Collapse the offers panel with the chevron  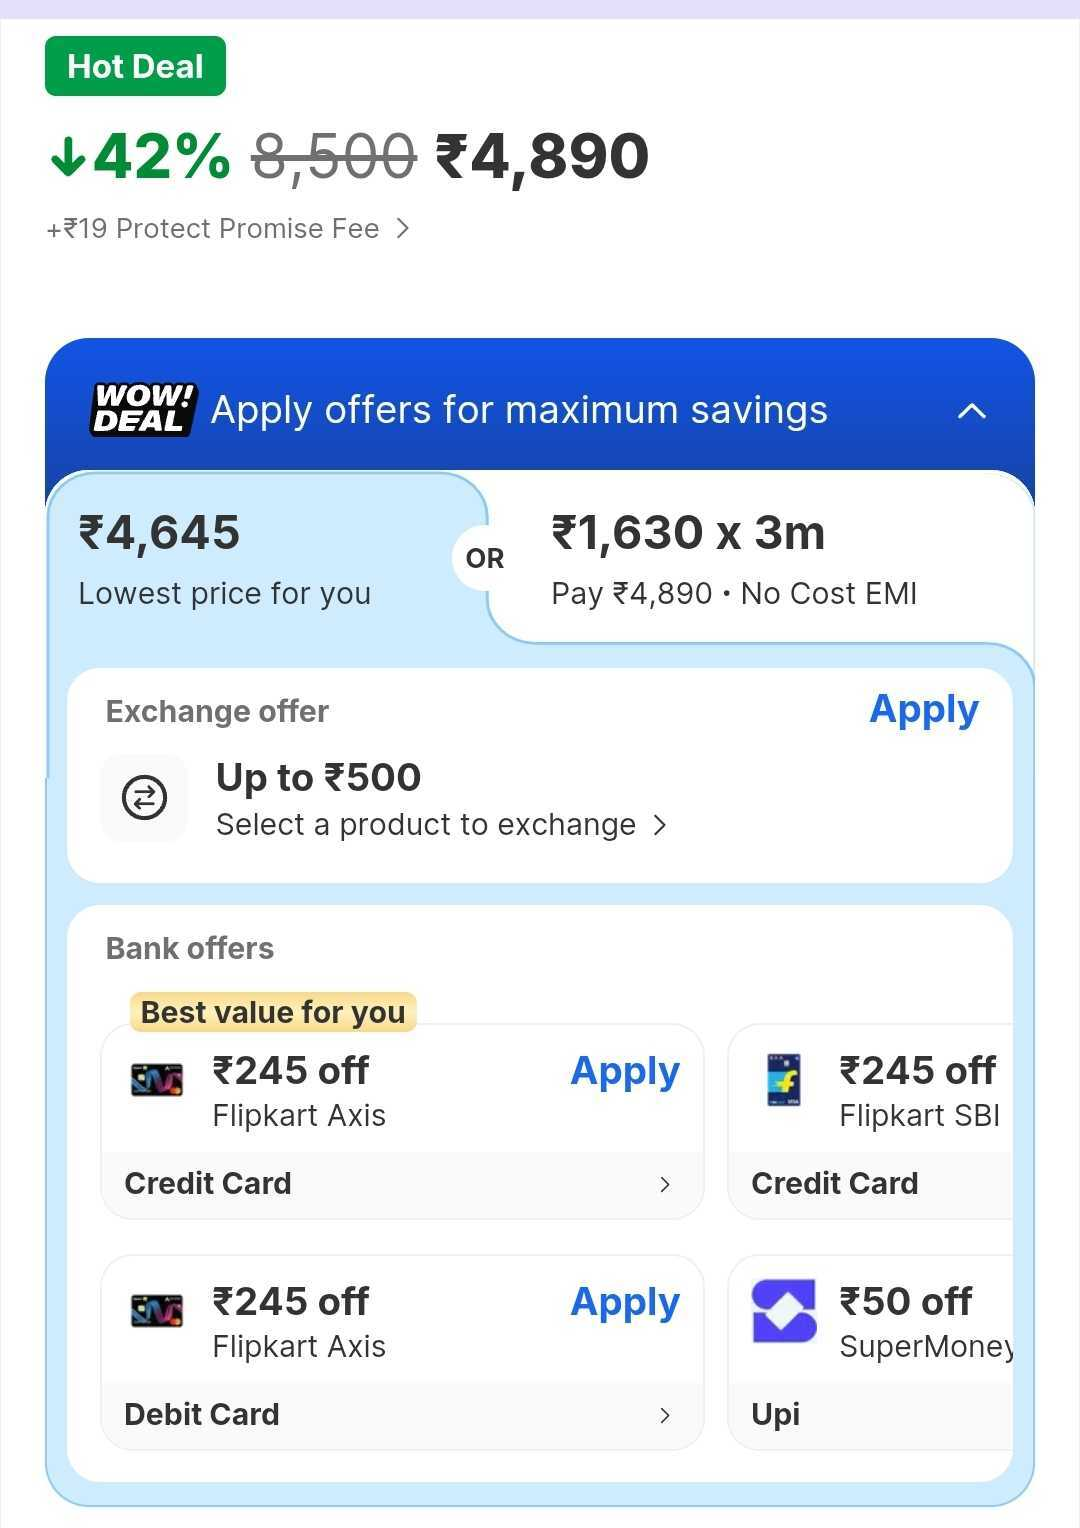(x=971, y=411)
